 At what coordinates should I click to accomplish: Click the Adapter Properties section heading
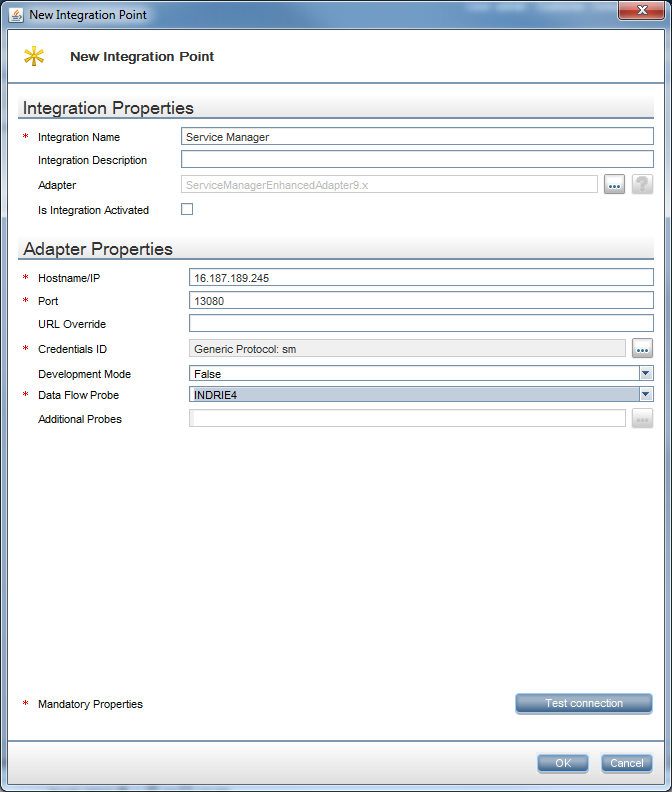(98, 249)
